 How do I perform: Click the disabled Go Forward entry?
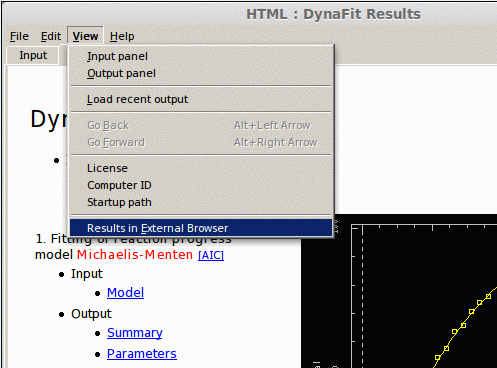click(x=201, y=142)
